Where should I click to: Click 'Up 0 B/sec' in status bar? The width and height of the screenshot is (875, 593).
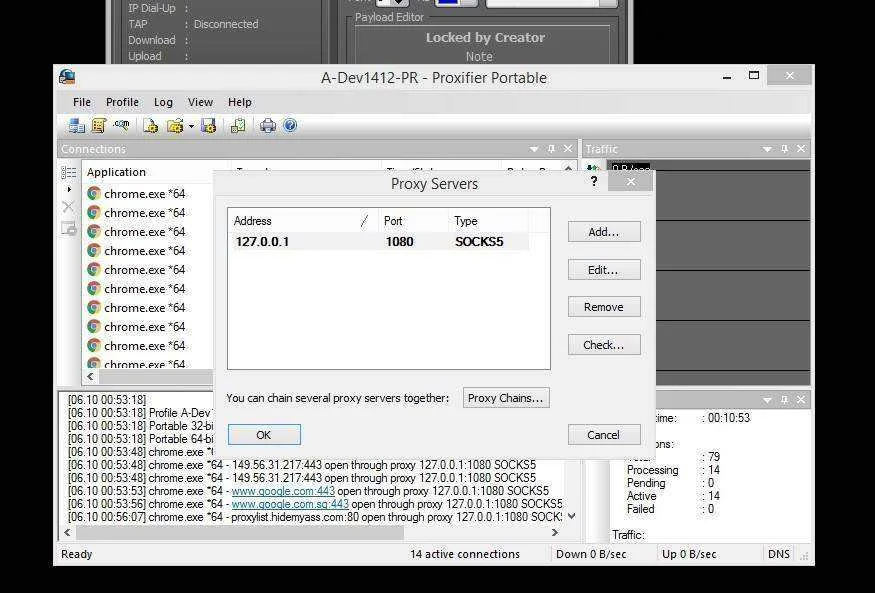point(689,554)
